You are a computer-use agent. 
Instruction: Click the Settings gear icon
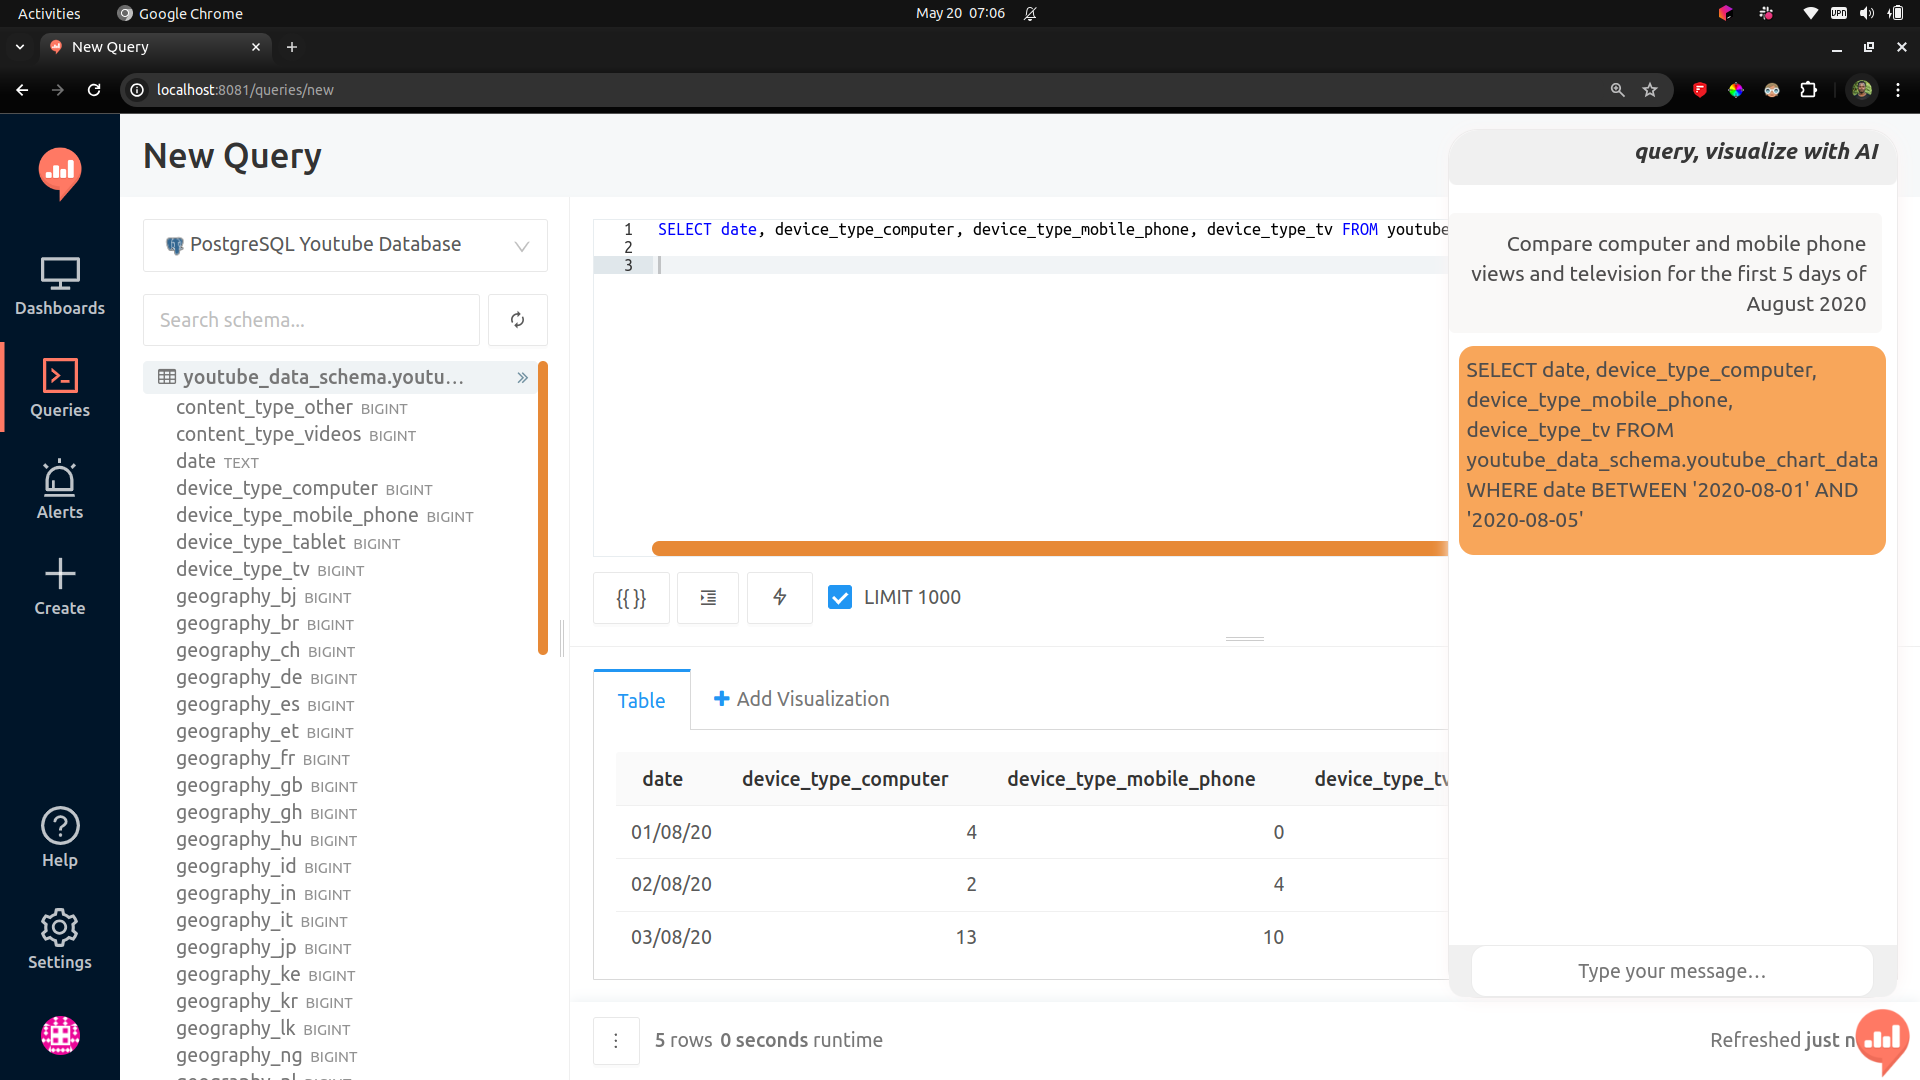59,927
